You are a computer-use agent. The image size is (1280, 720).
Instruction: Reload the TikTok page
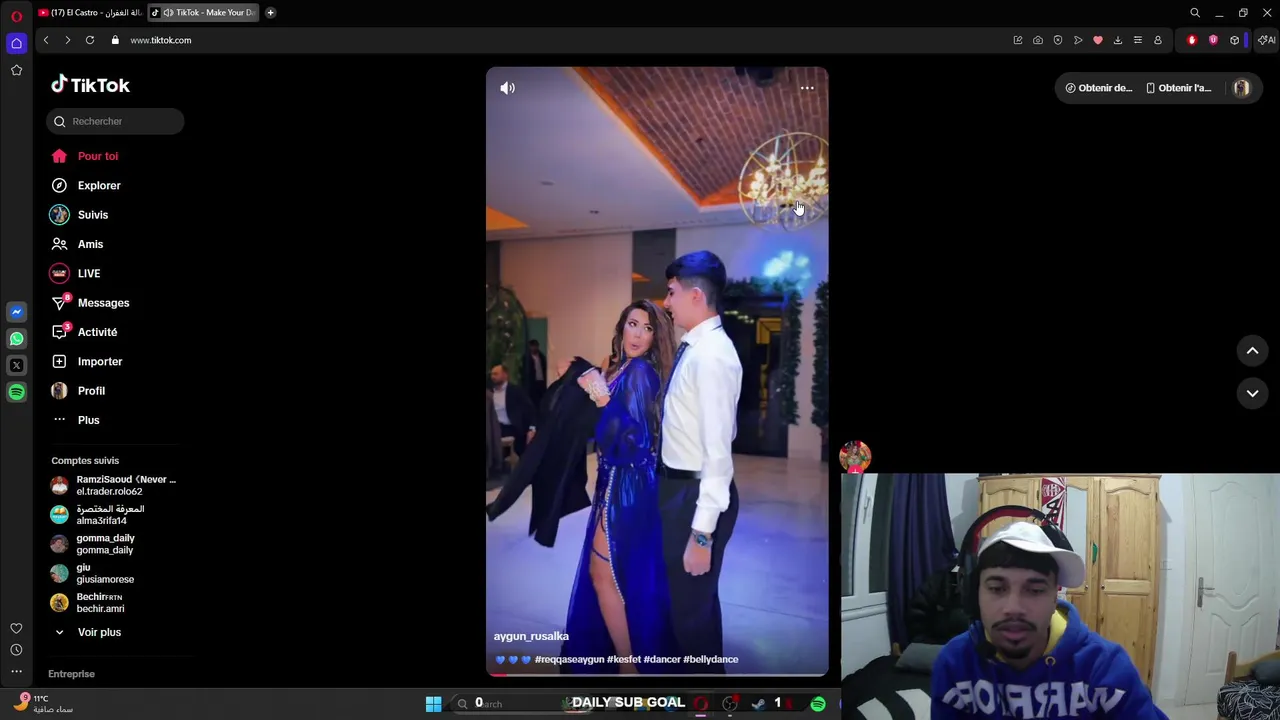coord(90,40)
